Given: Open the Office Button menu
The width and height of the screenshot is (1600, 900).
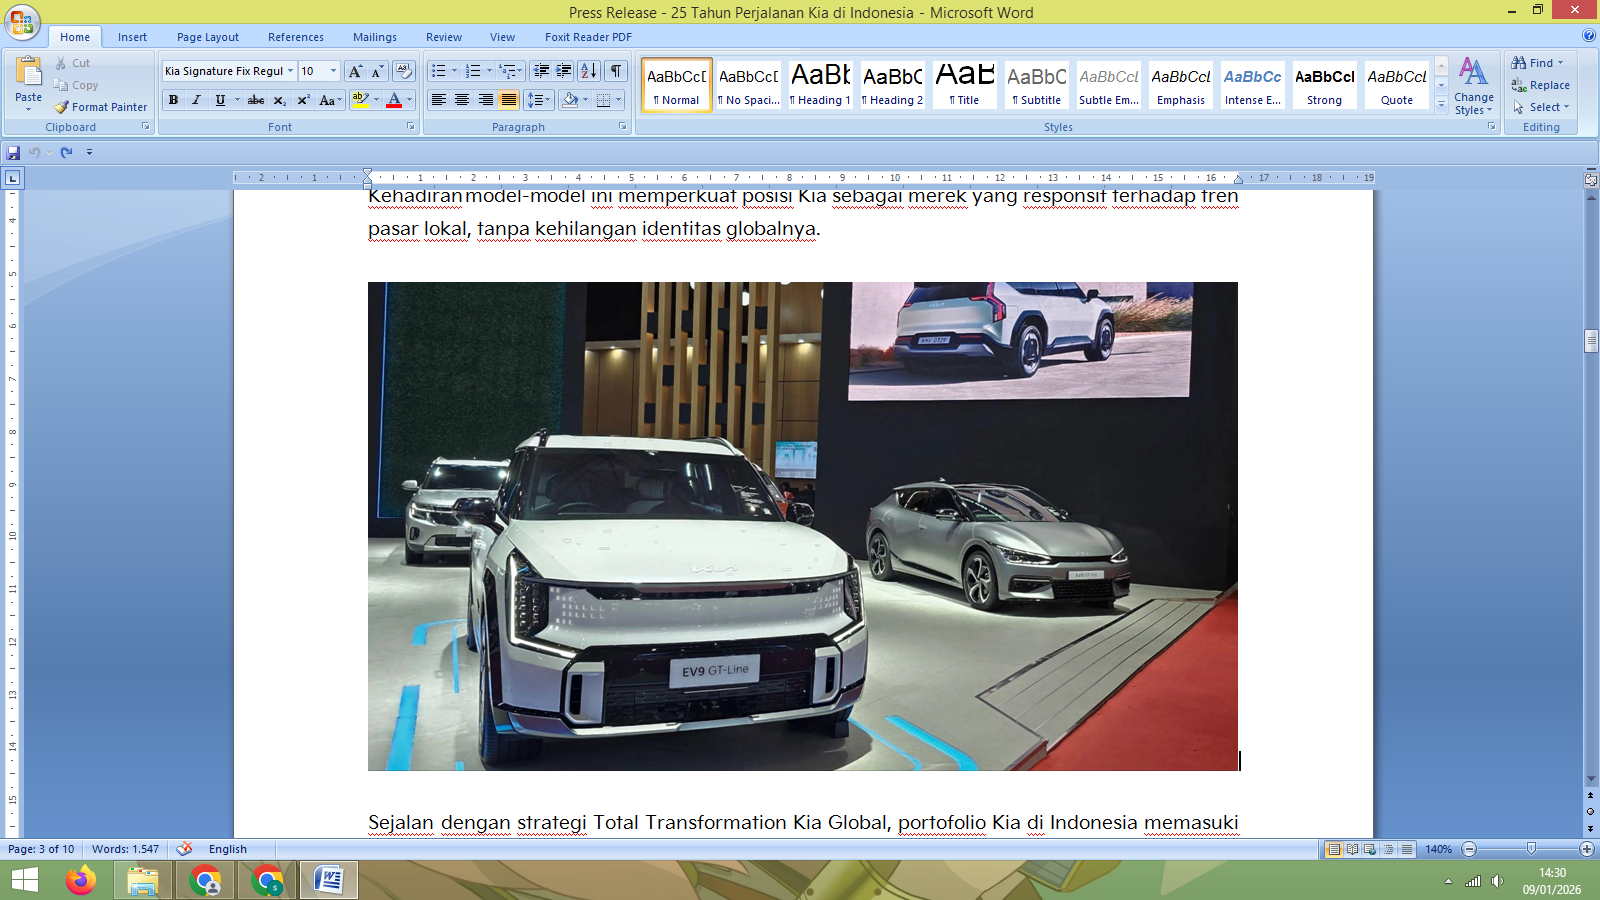Looking at the screenshot, I should [x=22, y=22].
